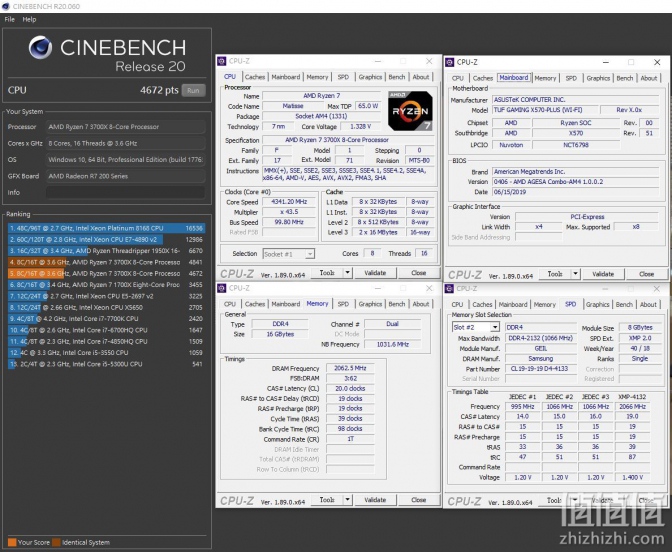The width and height of the screenshot is (672, 552).
Task: Expand Tools arrow in CPU tab window
Action: pyautogui.click(x=348, y=273)
